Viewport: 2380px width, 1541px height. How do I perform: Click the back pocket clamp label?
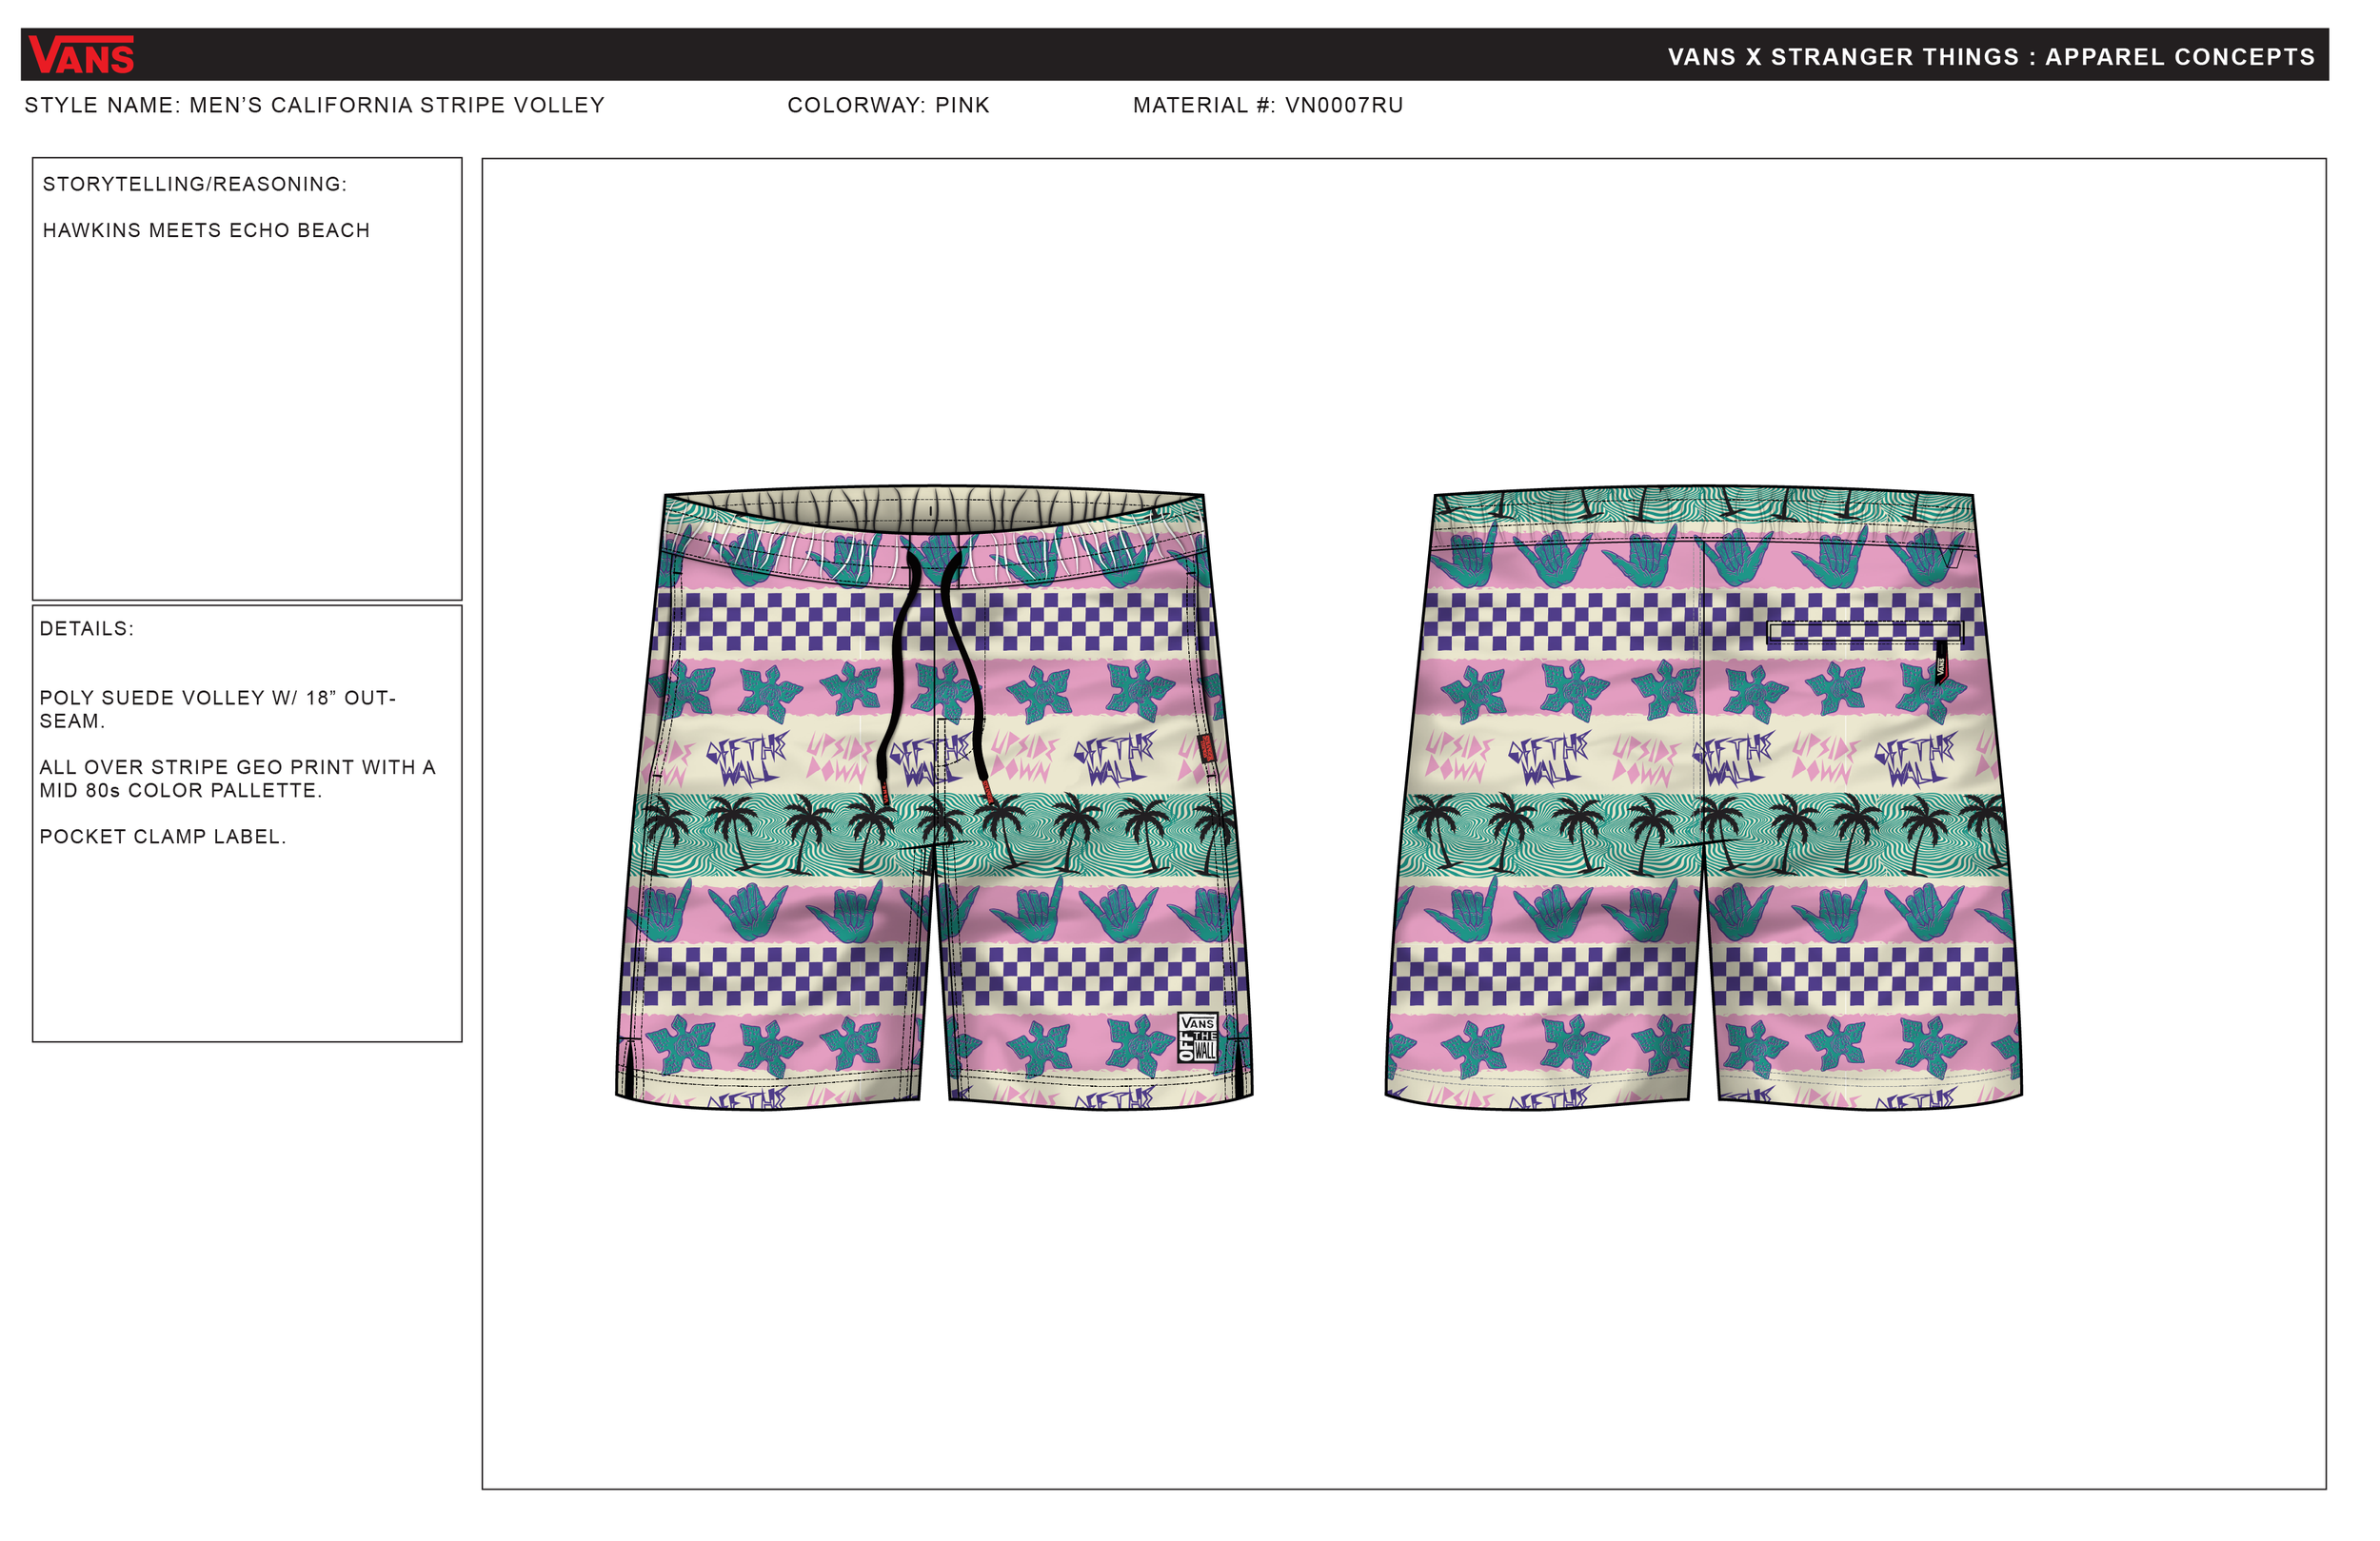[1941, 662]
